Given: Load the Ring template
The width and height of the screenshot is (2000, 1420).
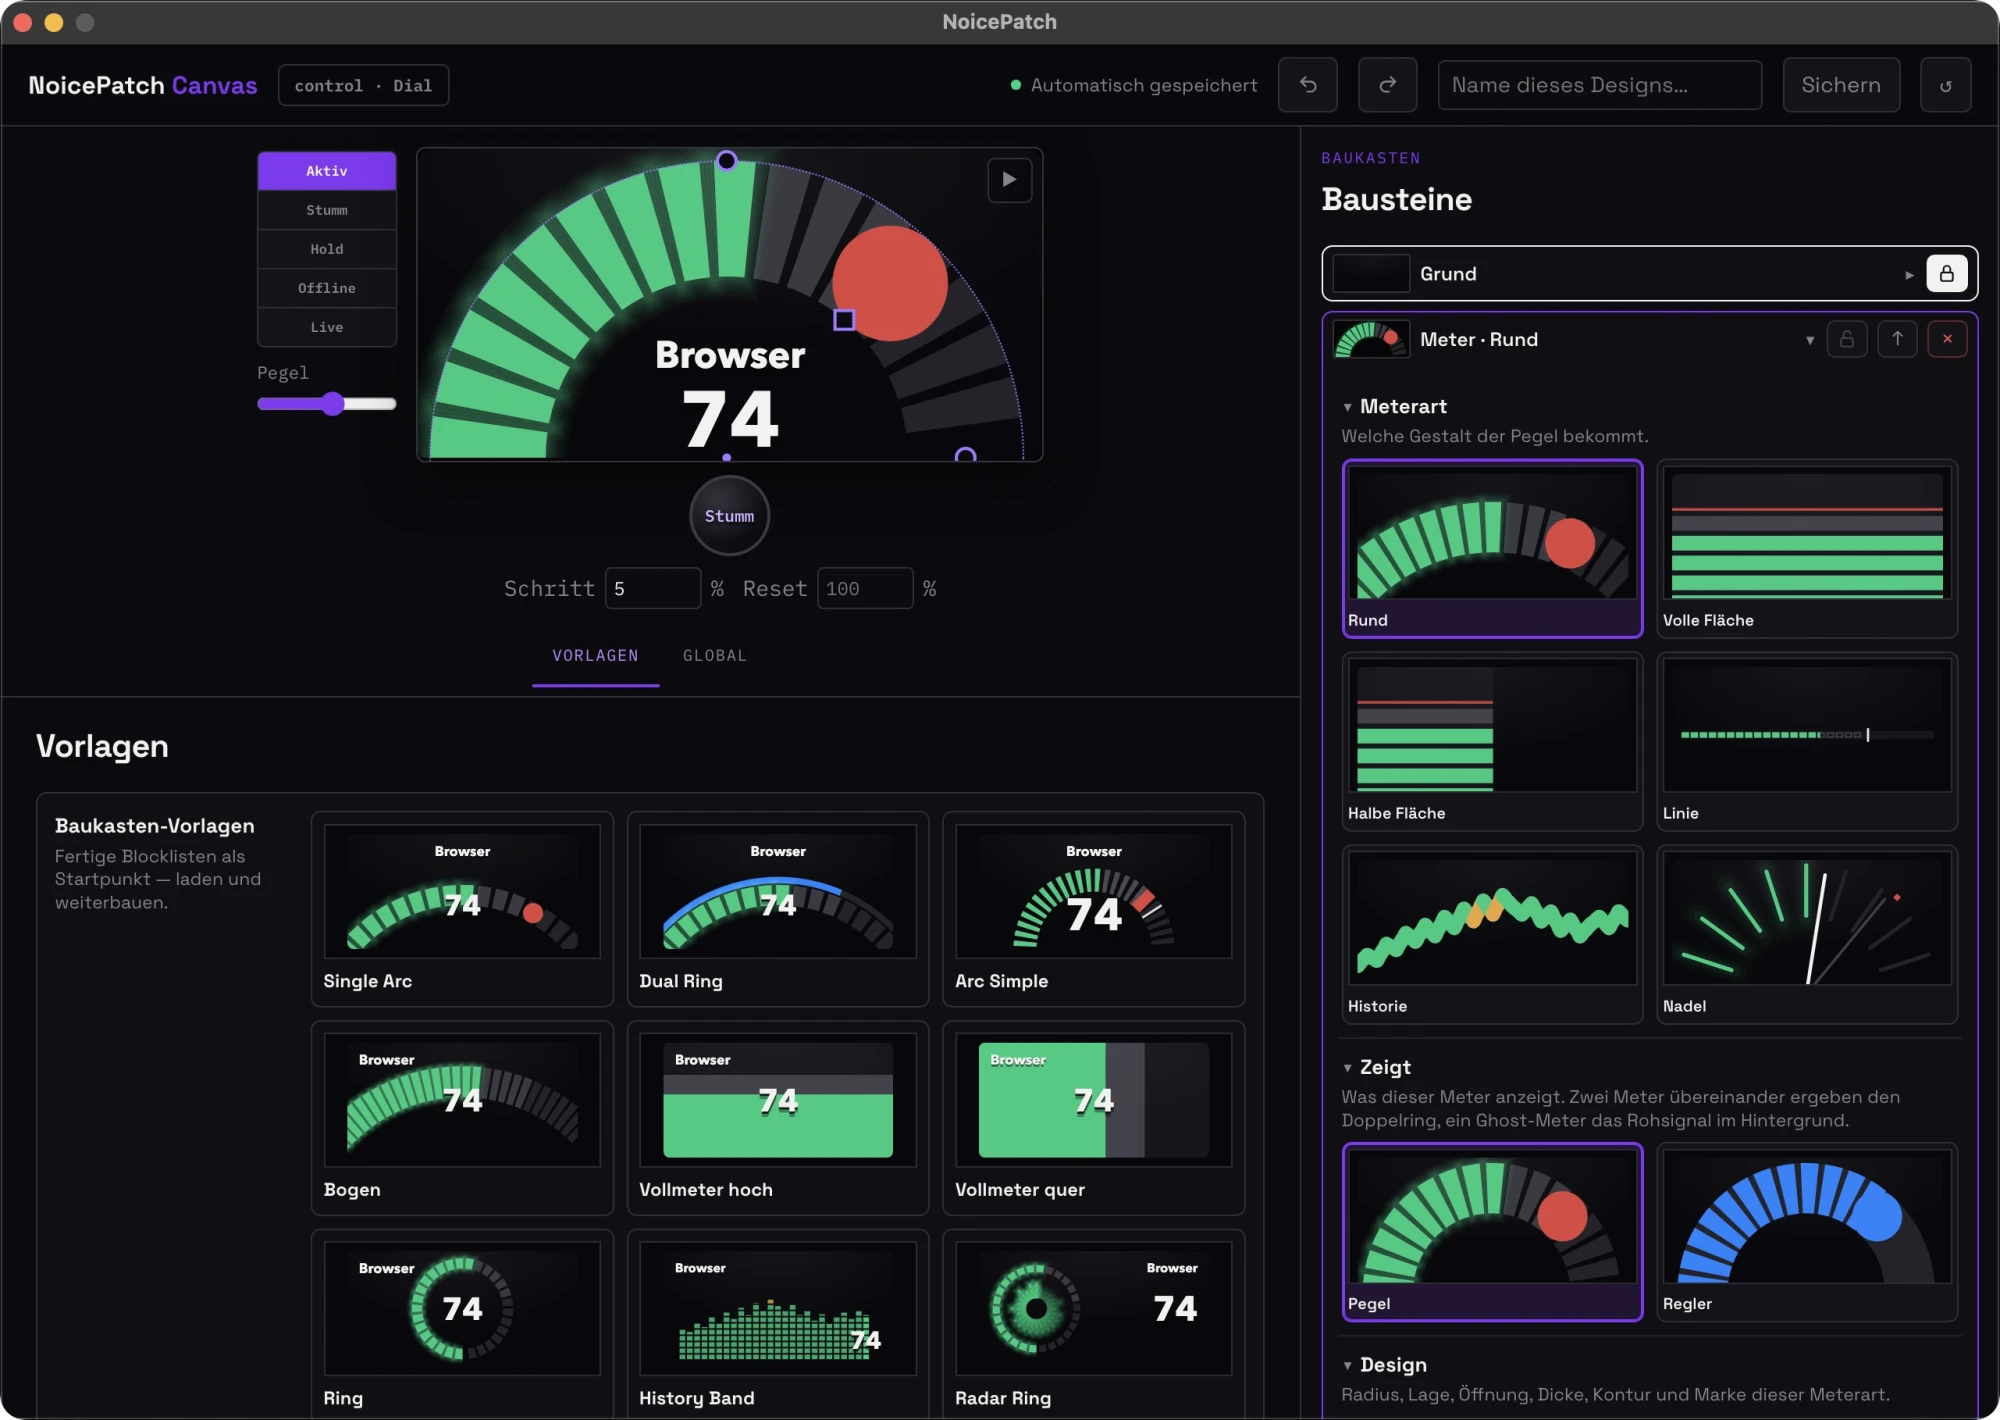Looking at the screenshot, I should (462, 1324).
